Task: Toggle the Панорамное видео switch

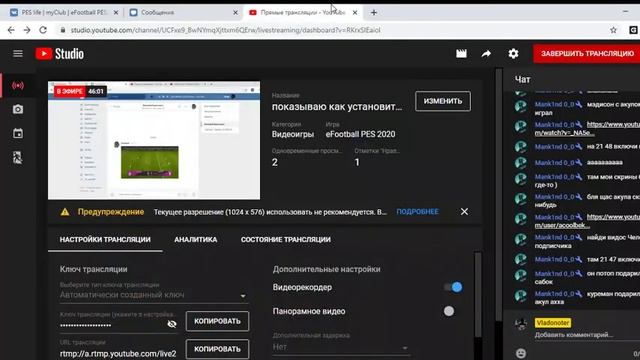Action: coord(450,311)
